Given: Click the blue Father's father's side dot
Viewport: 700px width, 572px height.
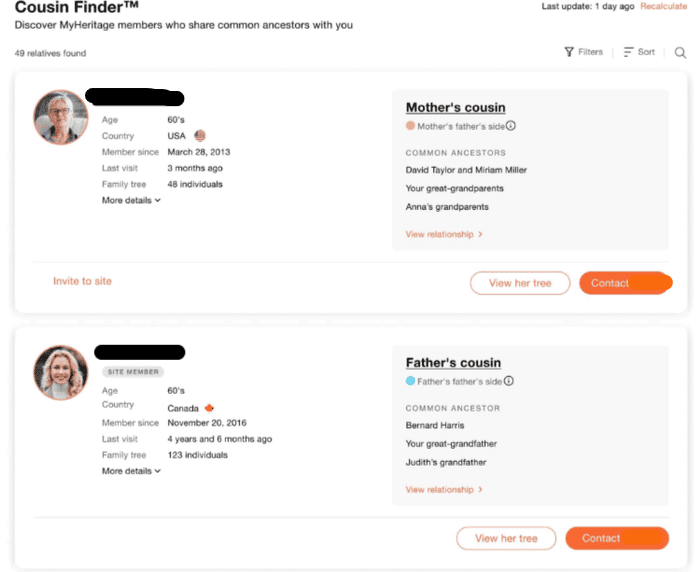Looking at the screenshot, I should tap(410, 381).
